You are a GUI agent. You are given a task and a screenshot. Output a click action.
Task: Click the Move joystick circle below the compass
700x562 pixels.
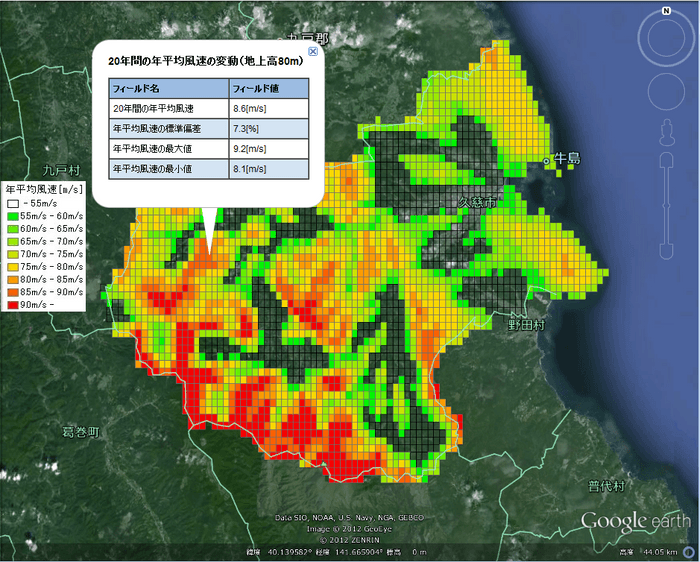click(x=666, y=92)
